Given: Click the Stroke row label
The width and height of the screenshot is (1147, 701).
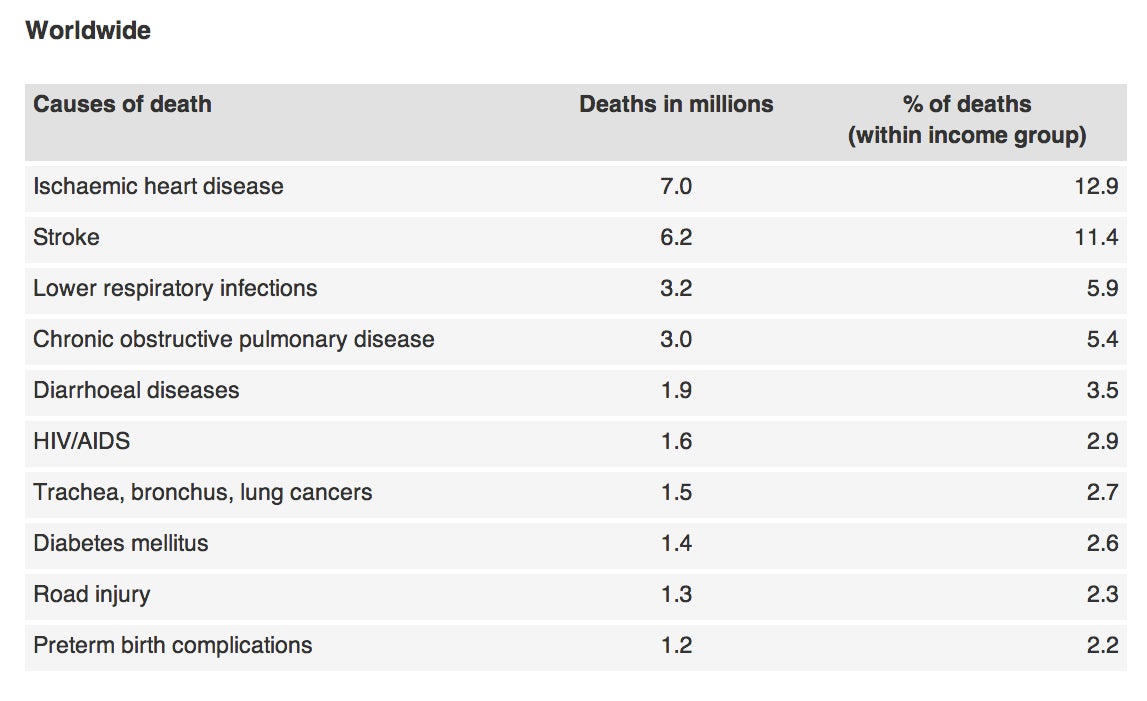Looking at the screenshot, I should tap(67, 237).
